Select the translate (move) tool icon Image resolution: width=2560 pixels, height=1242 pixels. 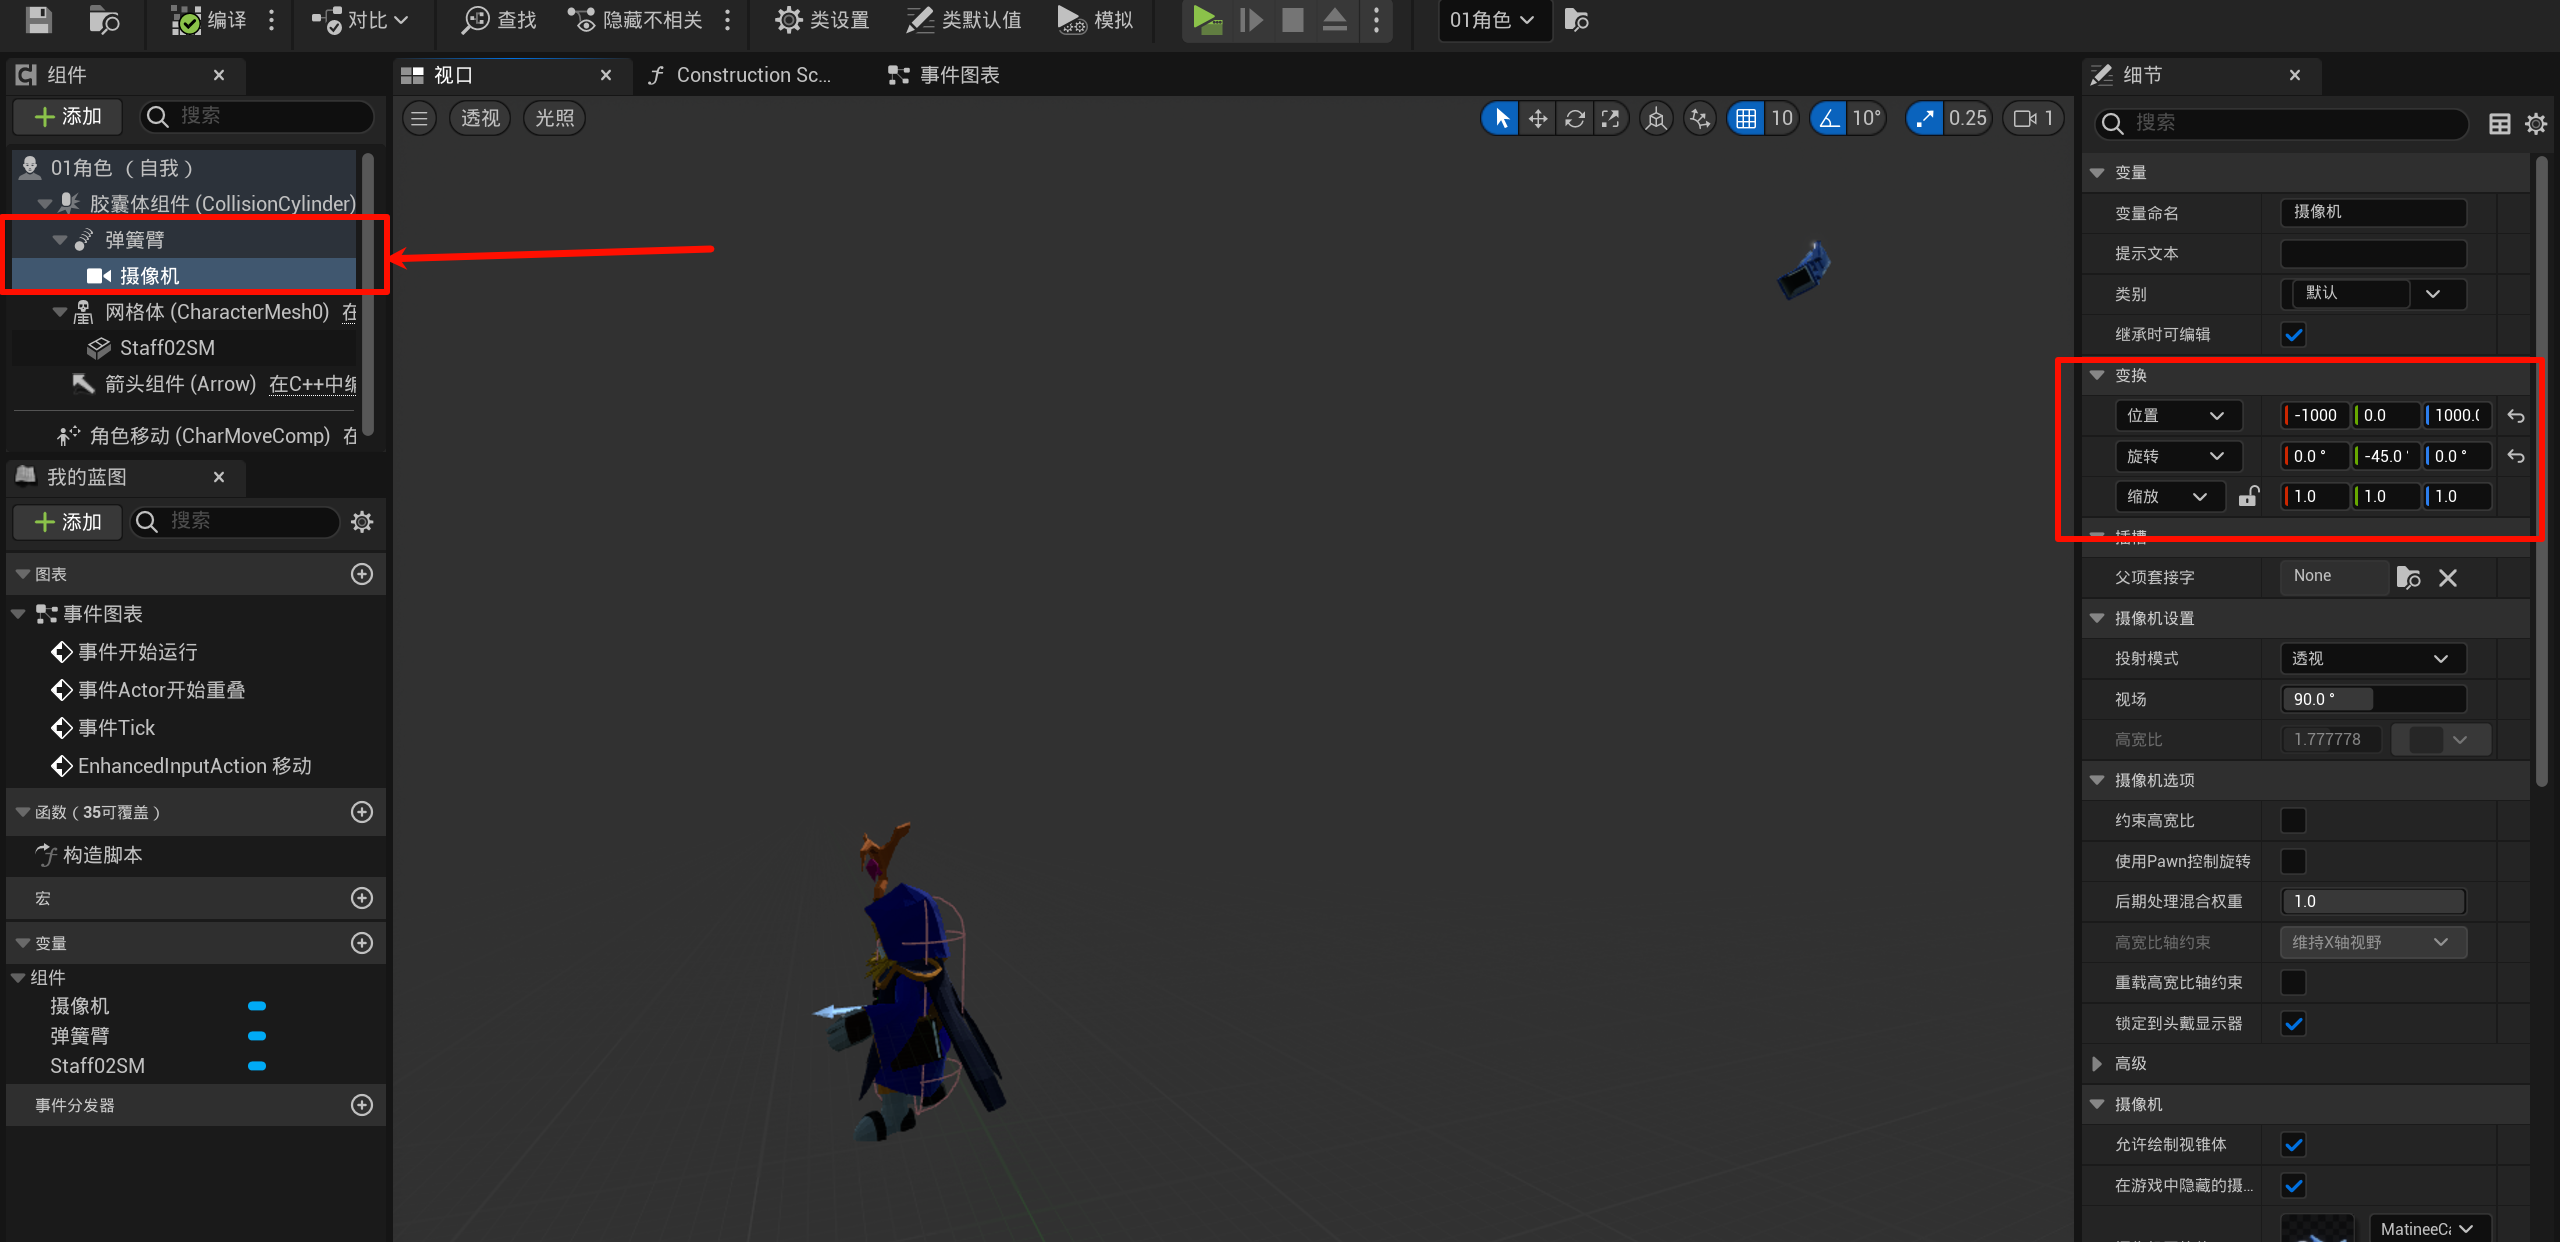[x=1538, y=119]
